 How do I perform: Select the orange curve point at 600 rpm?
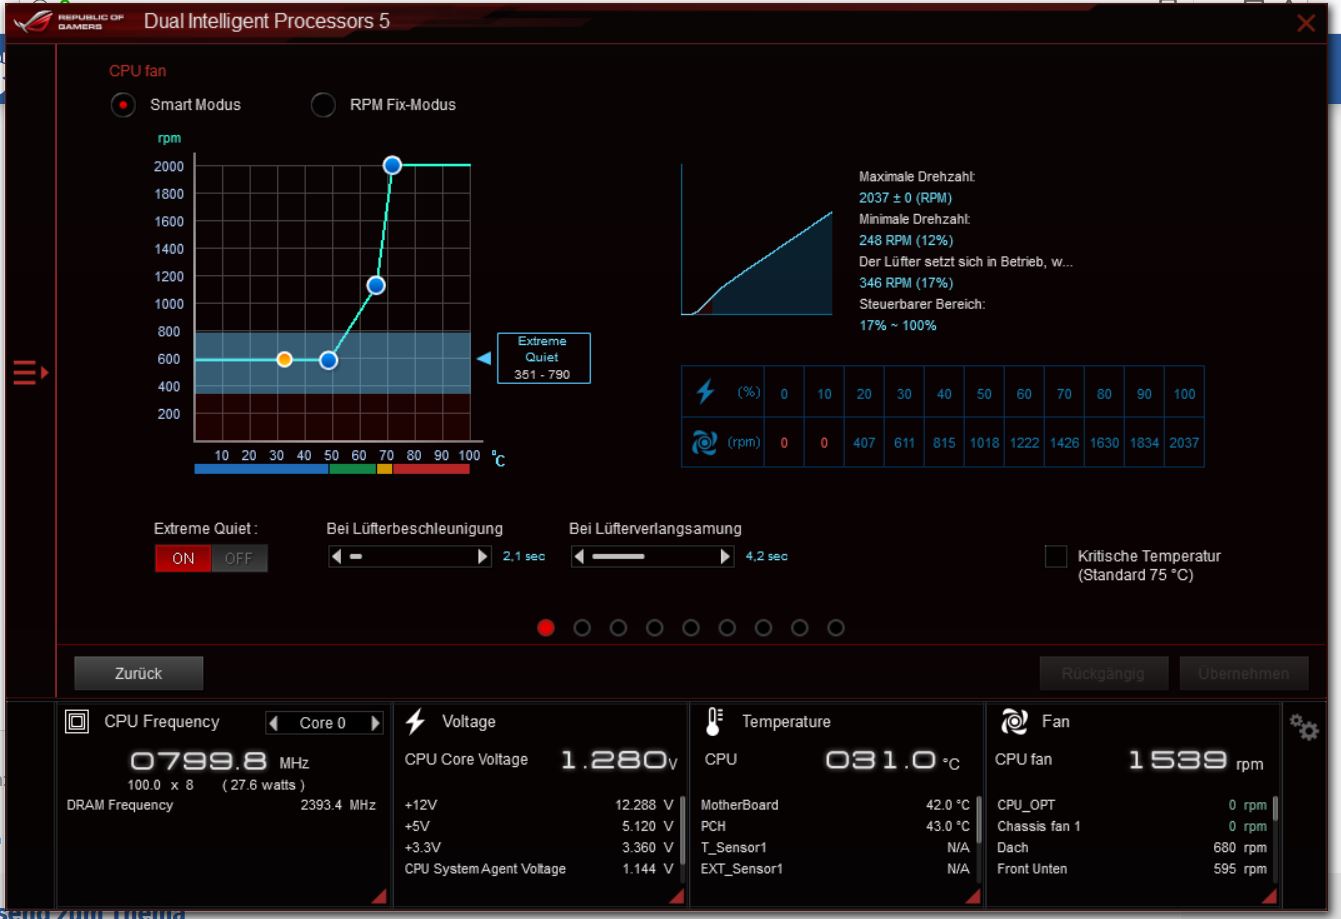tap(284, 359)
